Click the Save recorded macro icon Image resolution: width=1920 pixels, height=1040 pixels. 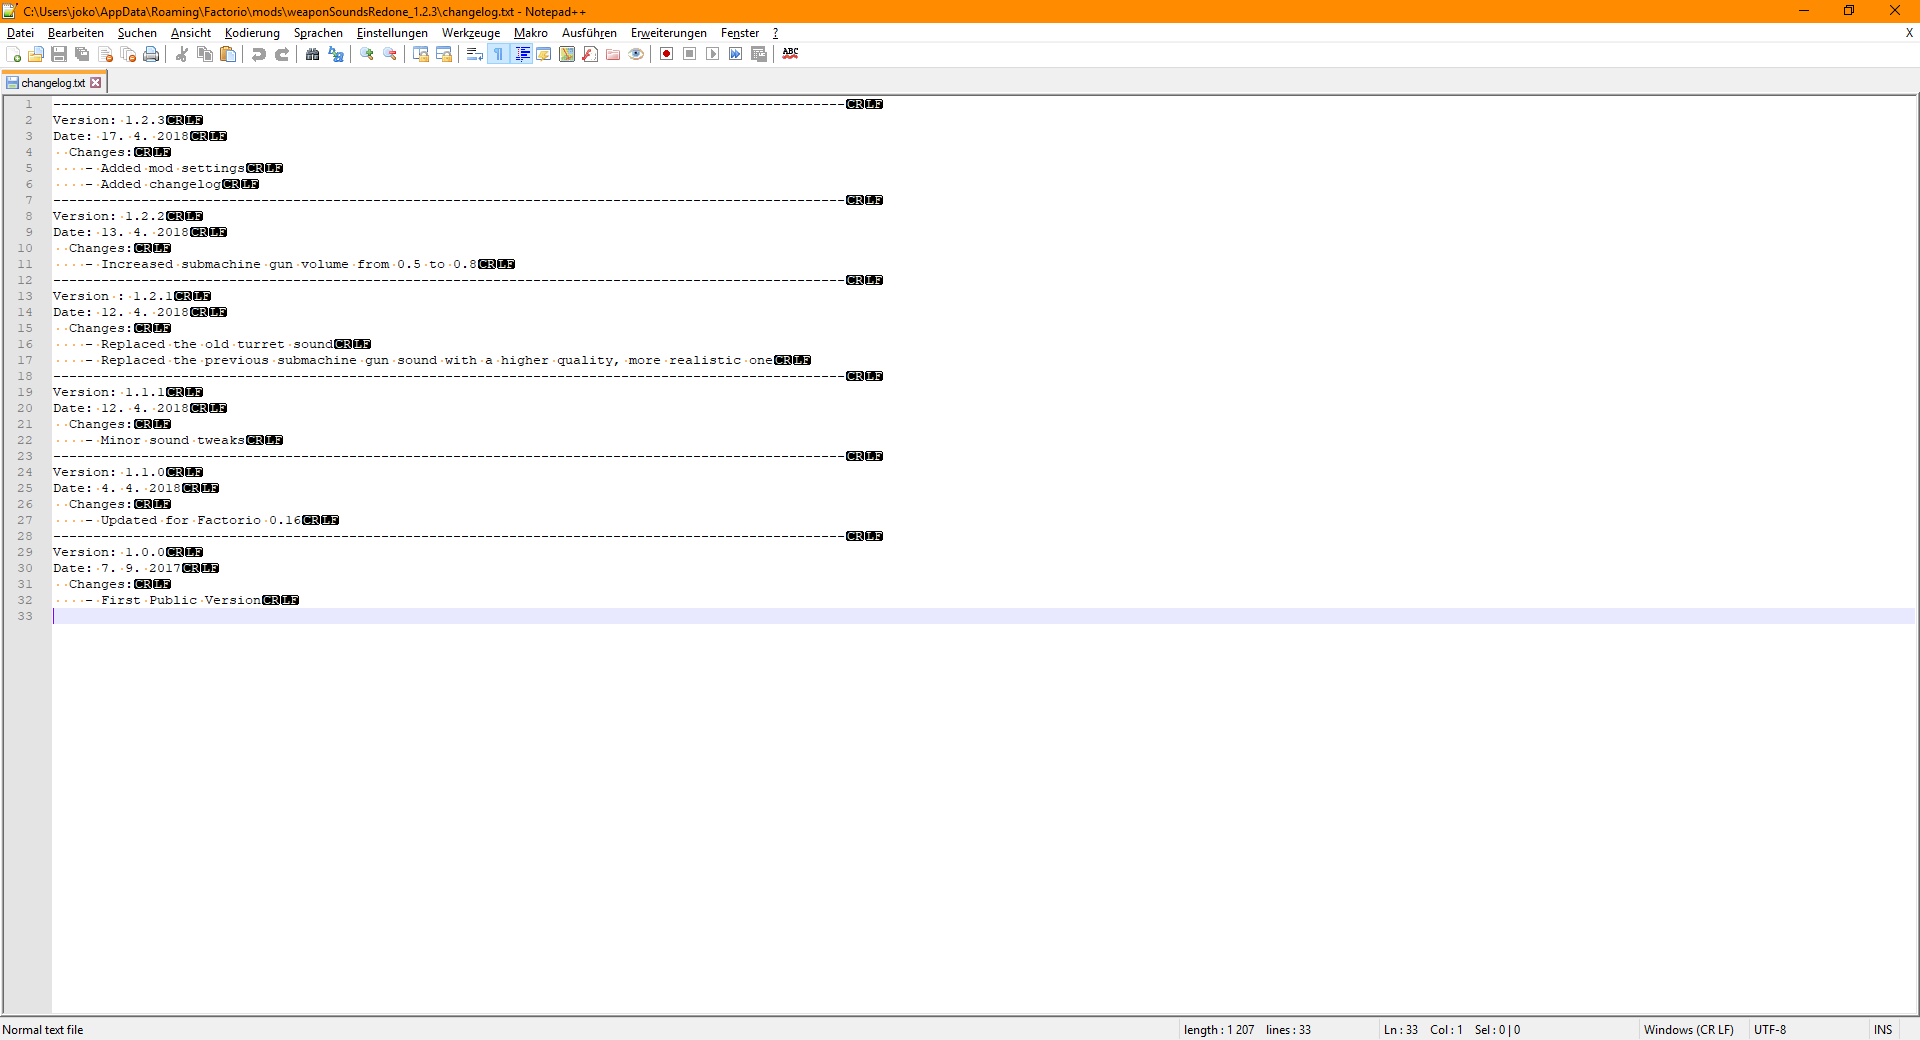tap(759, 54)
